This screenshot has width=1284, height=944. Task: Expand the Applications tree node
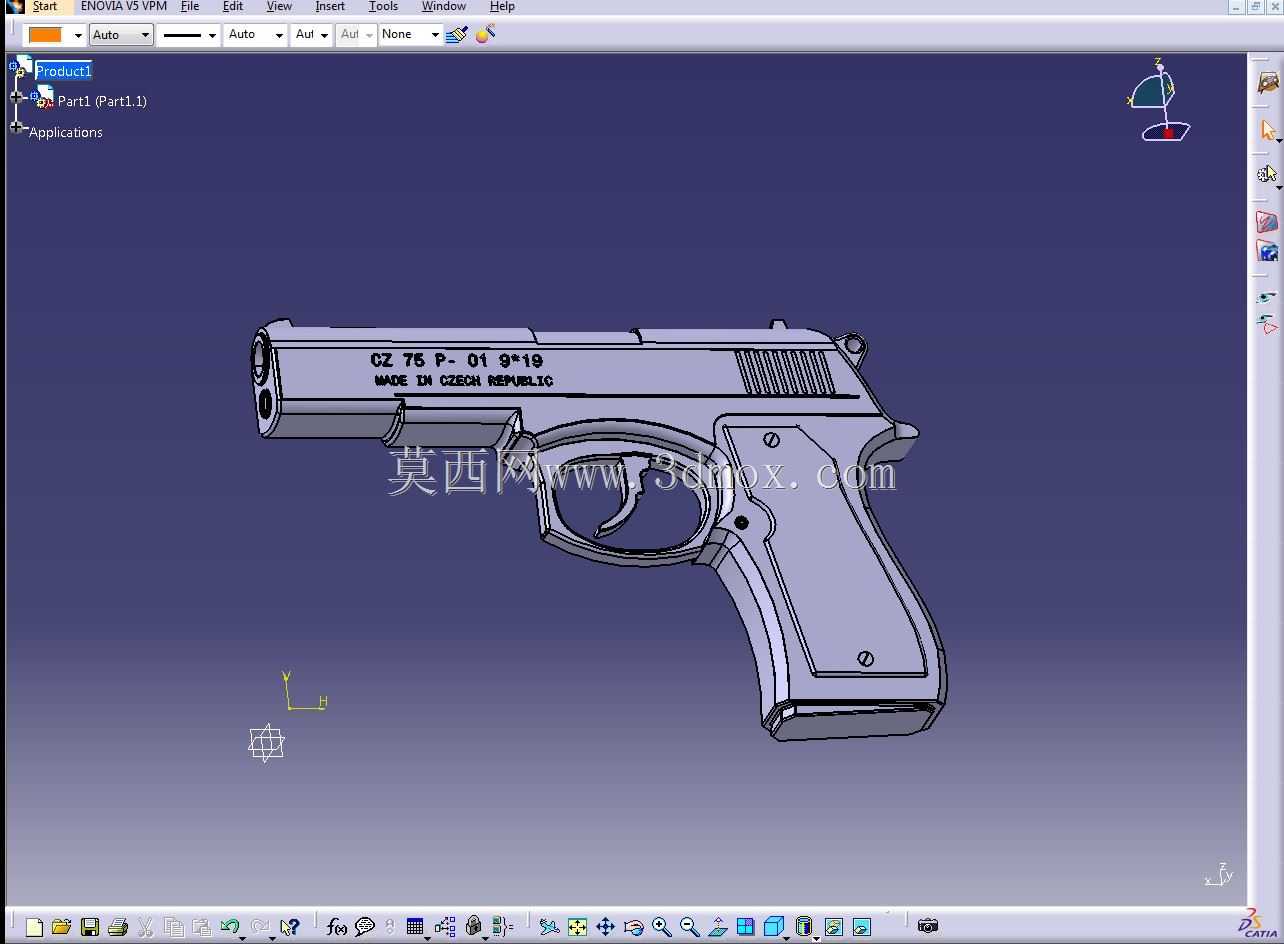click(x=16, y=127)
